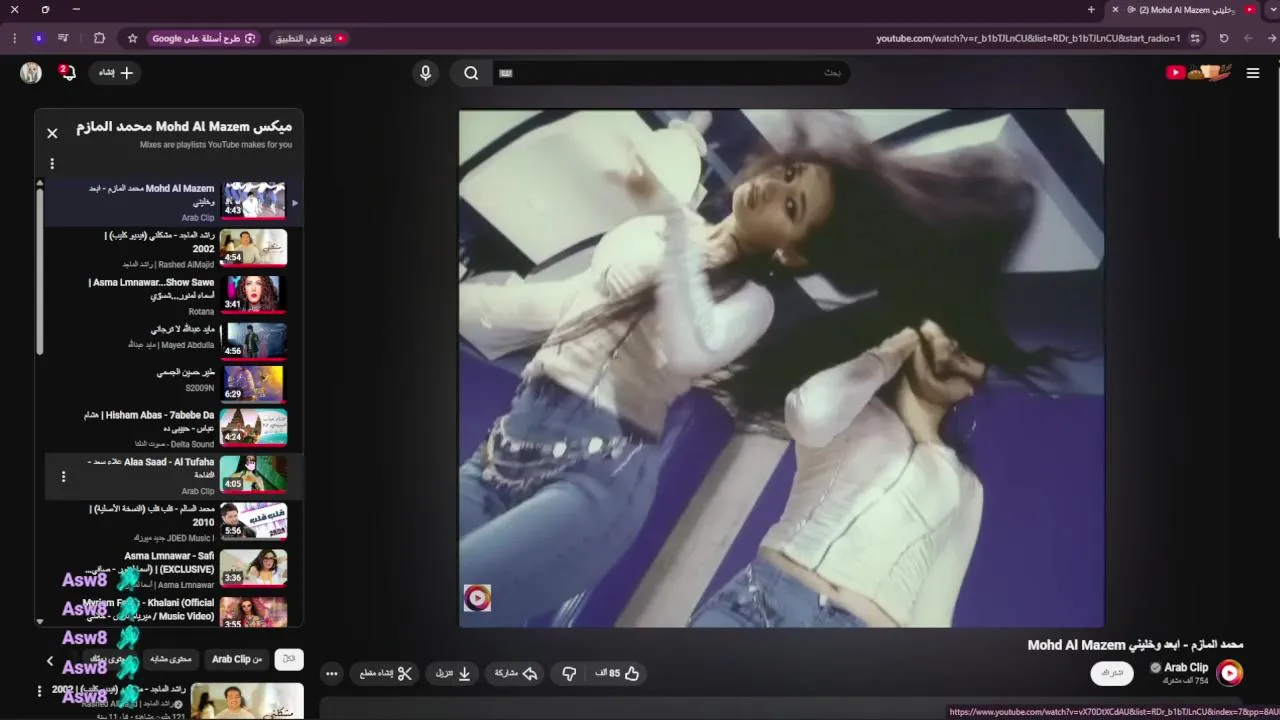Click the video player frame
Screen dimensions: 1280x720
click(781, 368)
